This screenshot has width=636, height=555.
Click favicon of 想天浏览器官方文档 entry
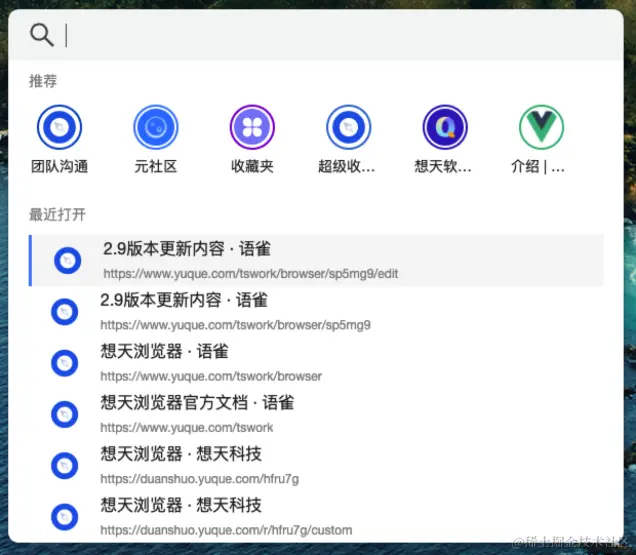[x=64, y=414]
